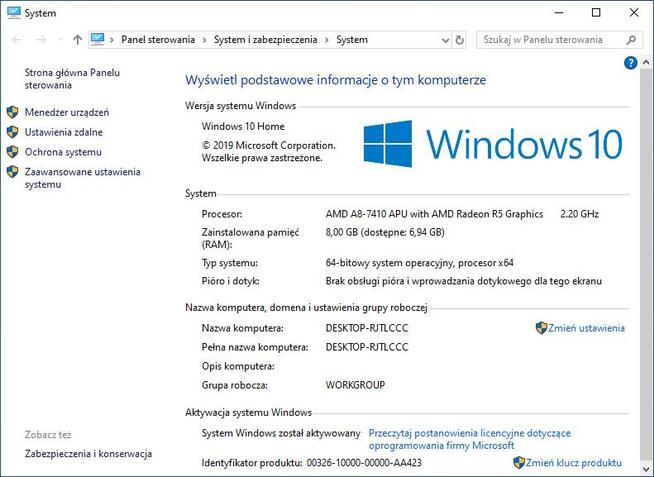The height and width of the screenshot is (477, 654).
Task: Click the 2.20 GHz clock speed value
Action: click(x=579, y=214)
